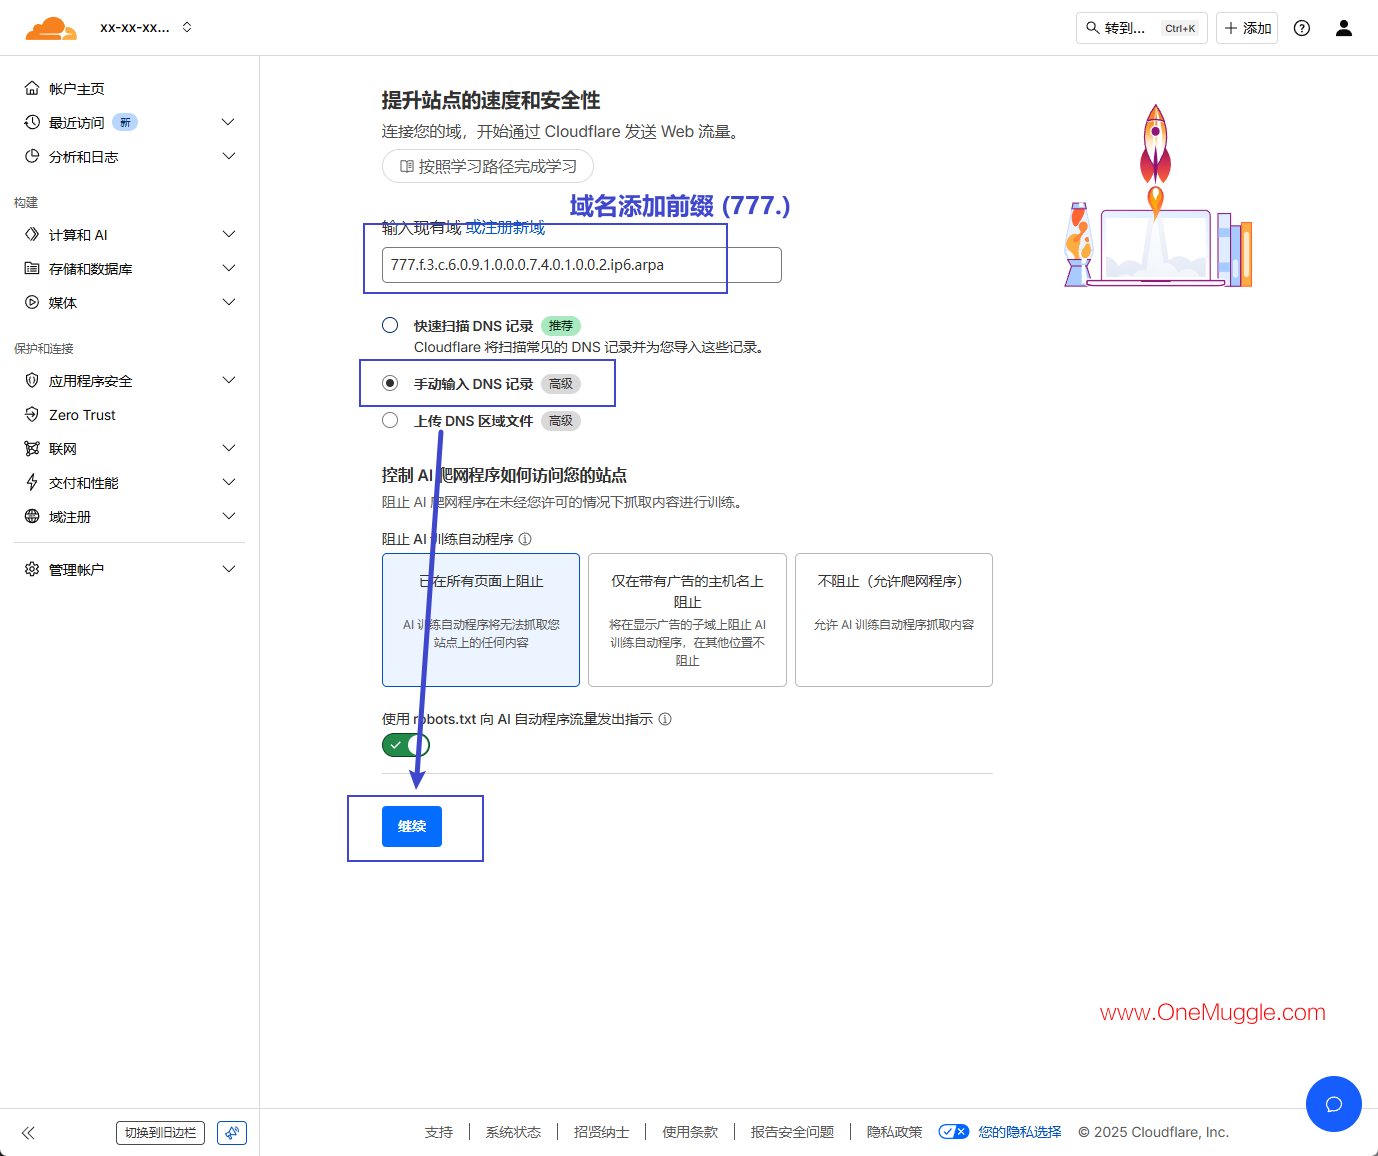Click 按照学习路径完成学习 button
This screenshot has width=1378, height=1156.
[x=488, y=166]
